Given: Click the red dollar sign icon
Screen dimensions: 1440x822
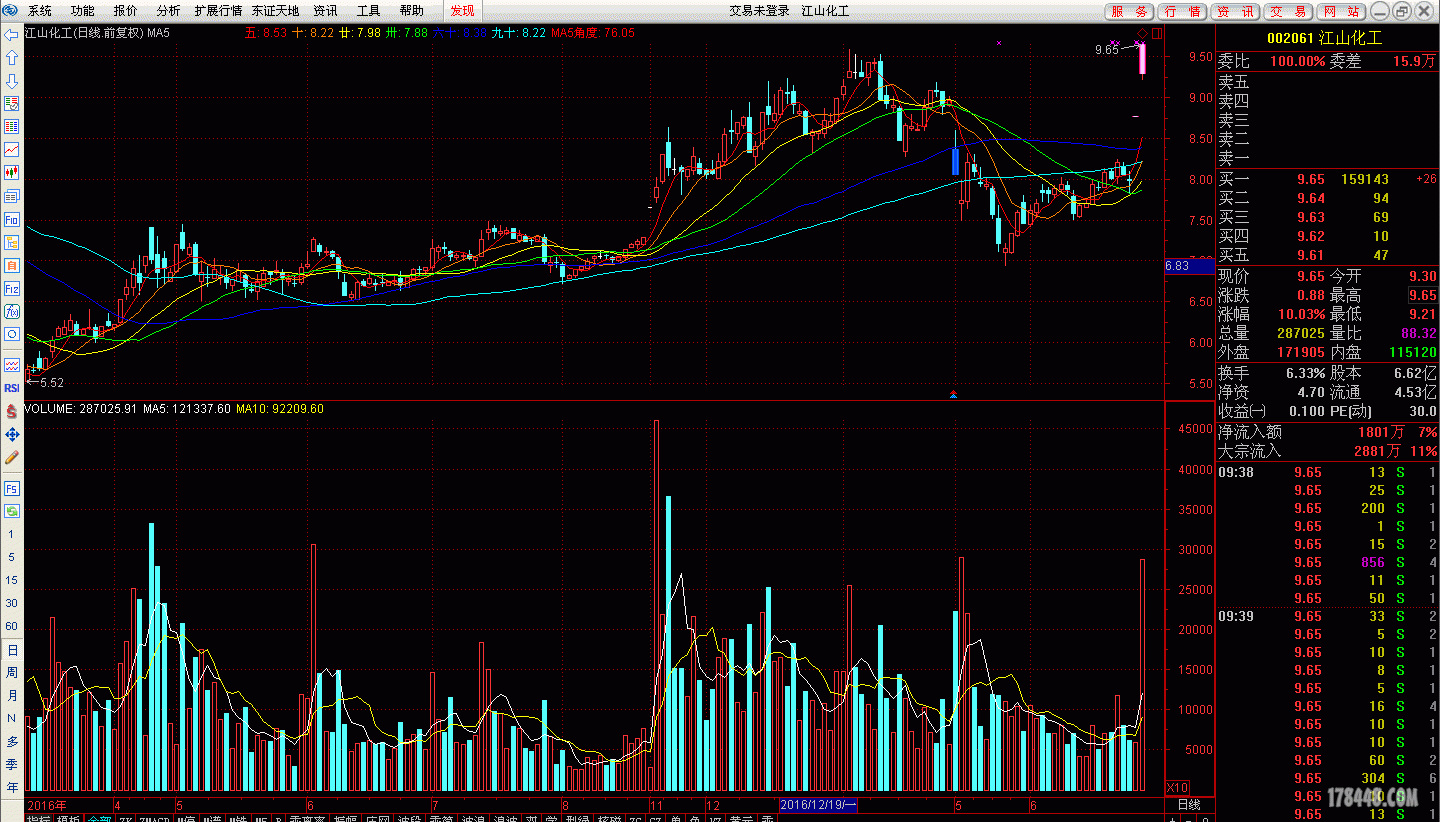Looking at the screenshot, I should [x=12, y=411].
